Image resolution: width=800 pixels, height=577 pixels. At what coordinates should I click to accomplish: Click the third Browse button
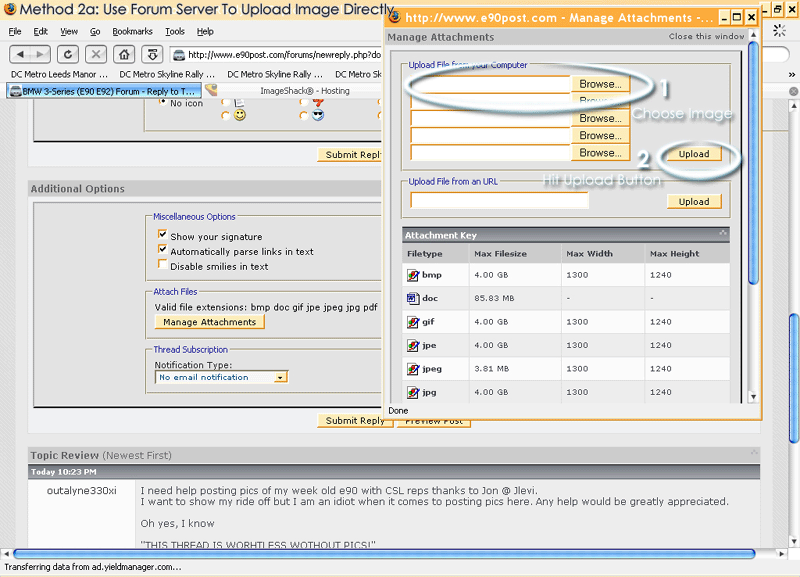(601, 118)
